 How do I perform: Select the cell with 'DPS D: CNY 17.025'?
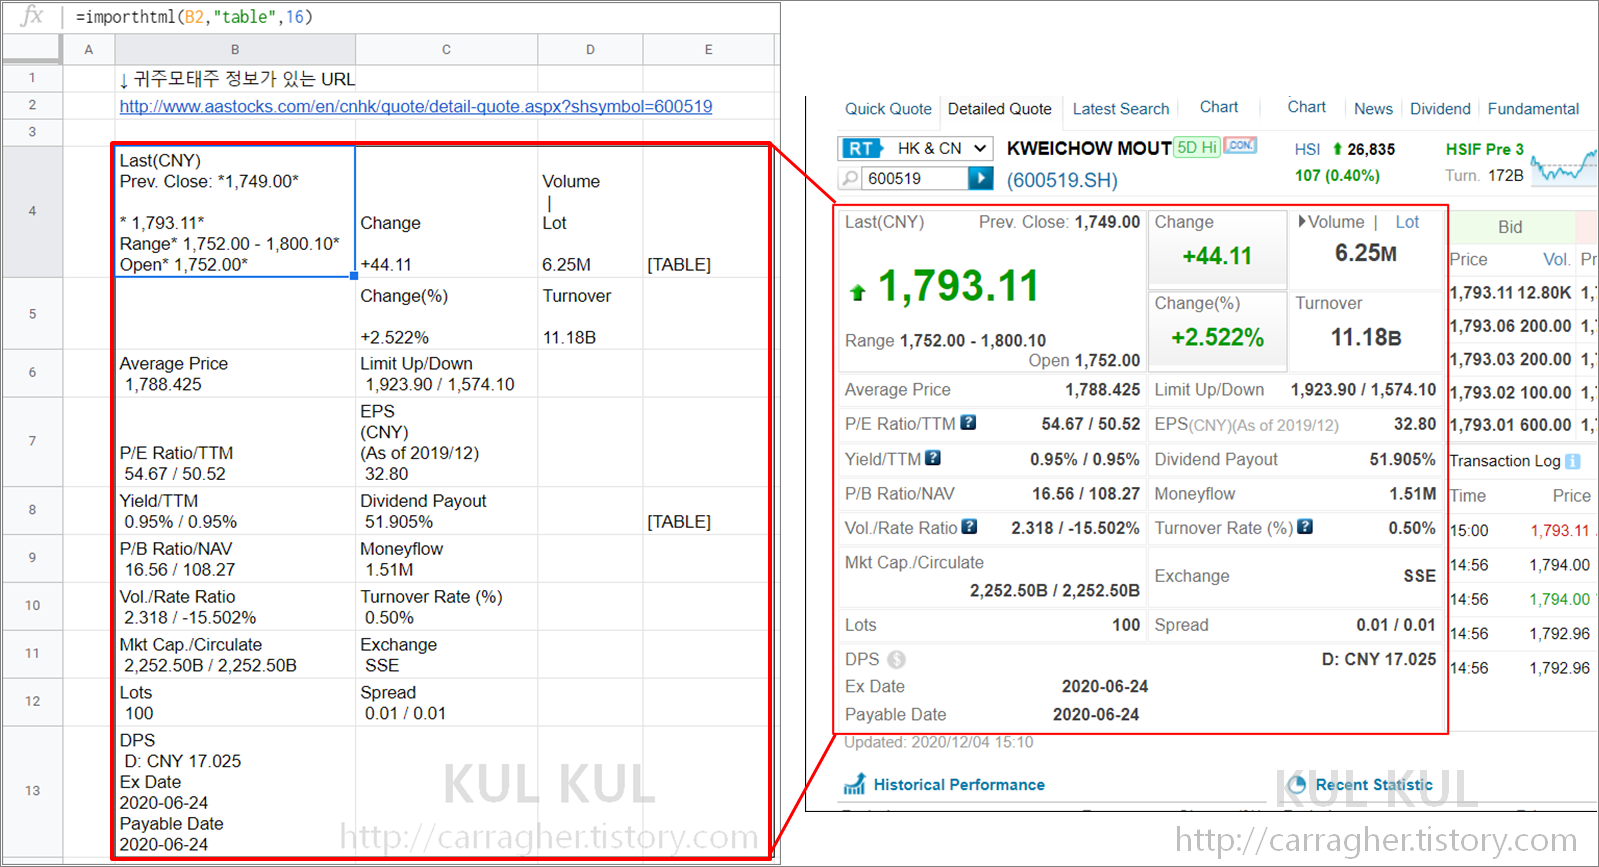point(235,791)
